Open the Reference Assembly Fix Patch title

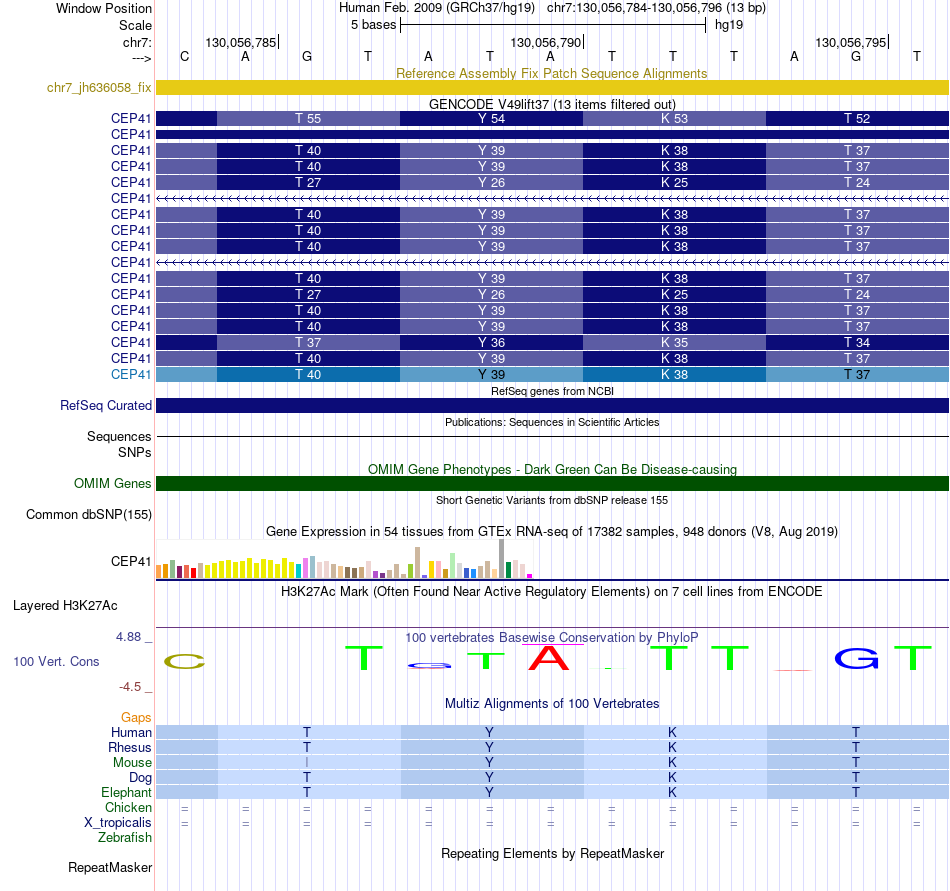[x=551, y=73]
